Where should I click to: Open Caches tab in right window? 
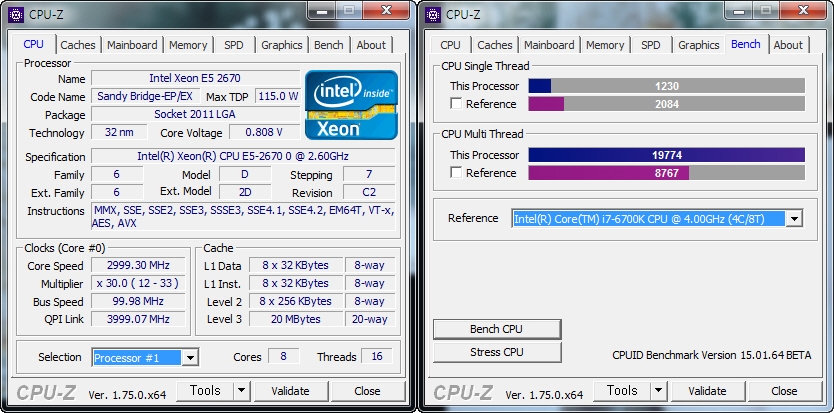(x=495, y=45)
